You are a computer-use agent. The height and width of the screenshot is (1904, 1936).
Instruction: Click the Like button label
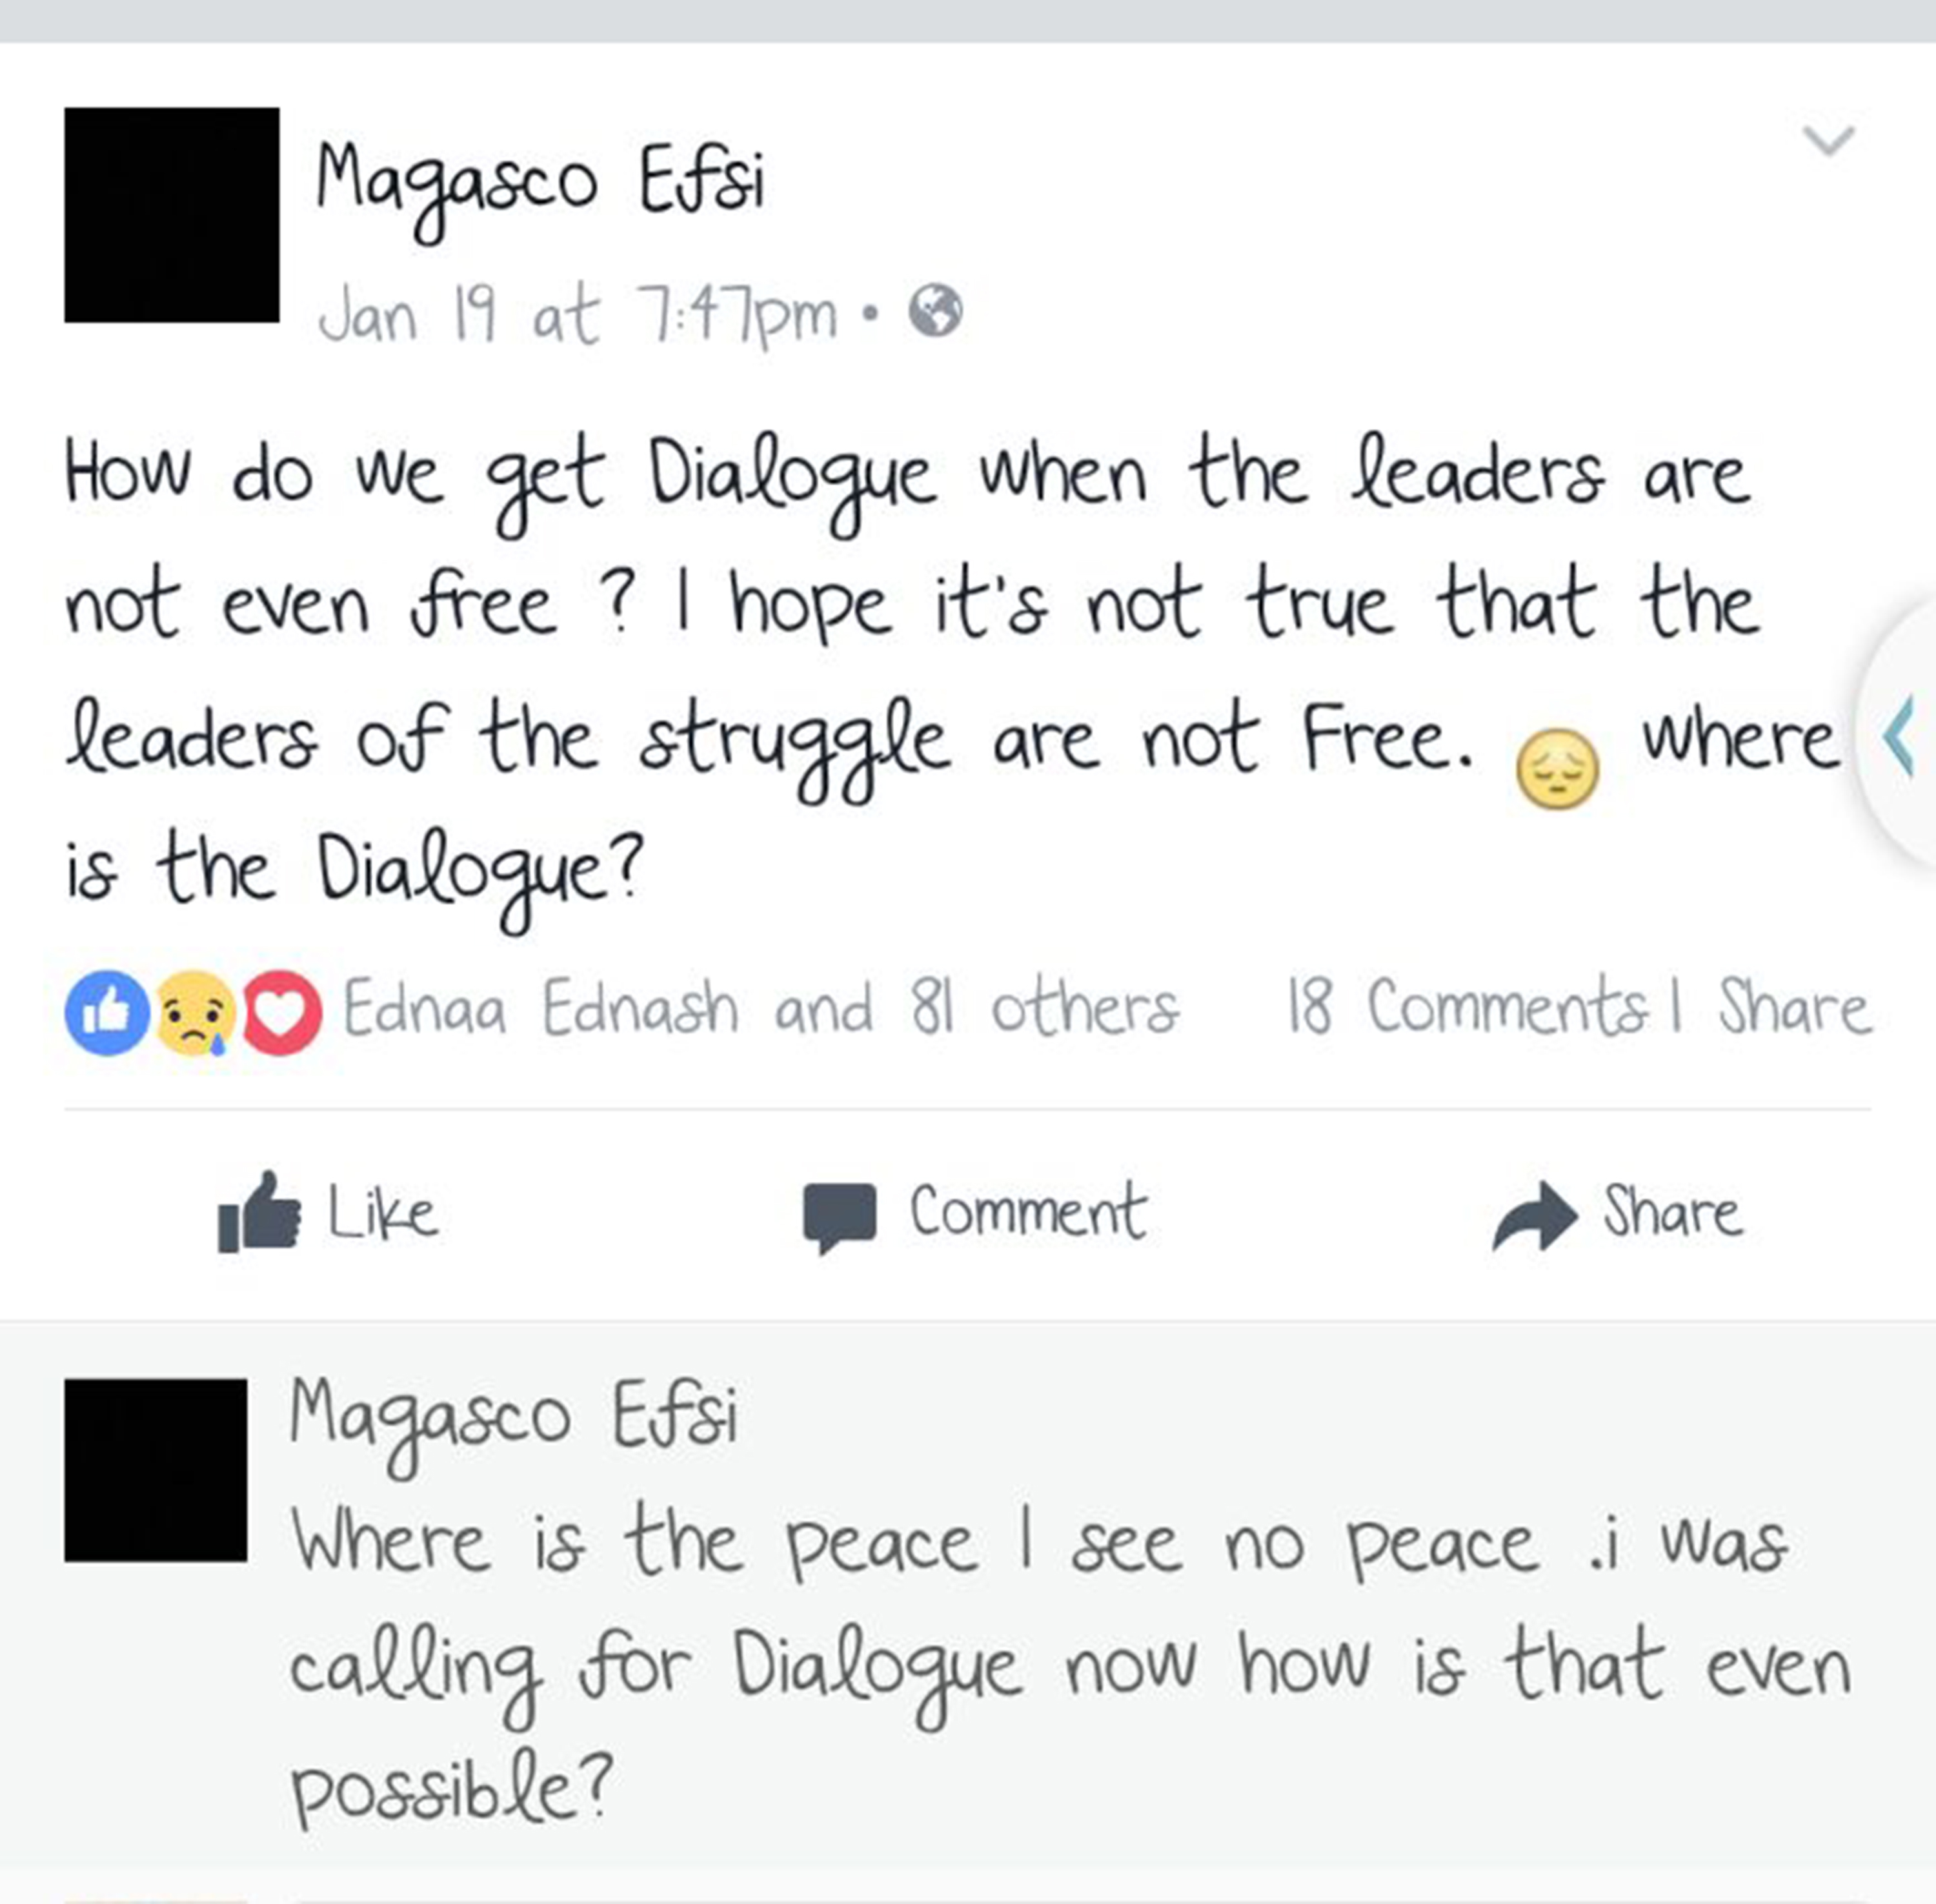pos(384,1212)
